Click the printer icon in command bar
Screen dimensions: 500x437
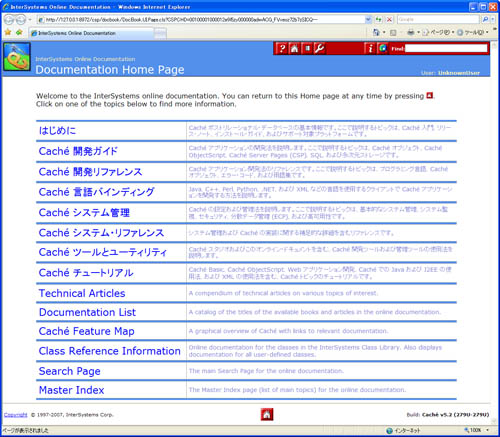tap(411, 32)
